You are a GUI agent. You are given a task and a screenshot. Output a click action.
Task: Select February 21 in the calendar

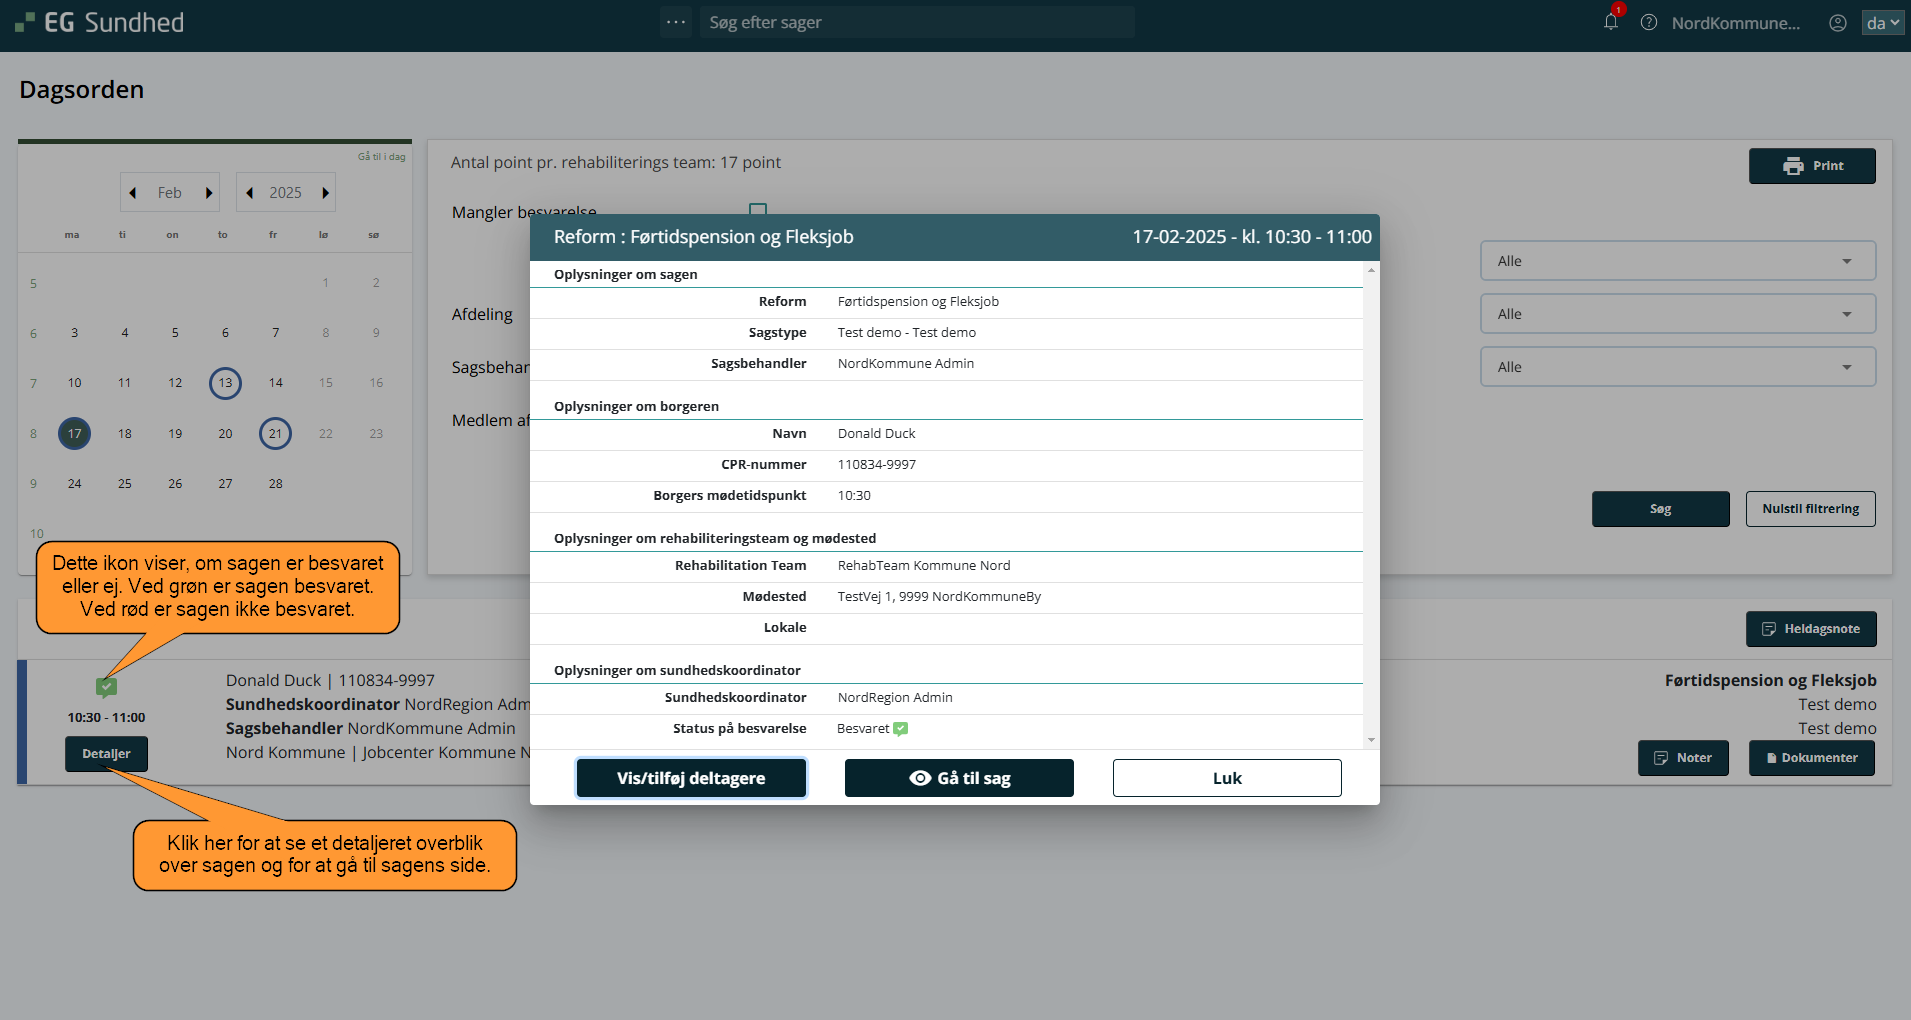pos(275,433)
